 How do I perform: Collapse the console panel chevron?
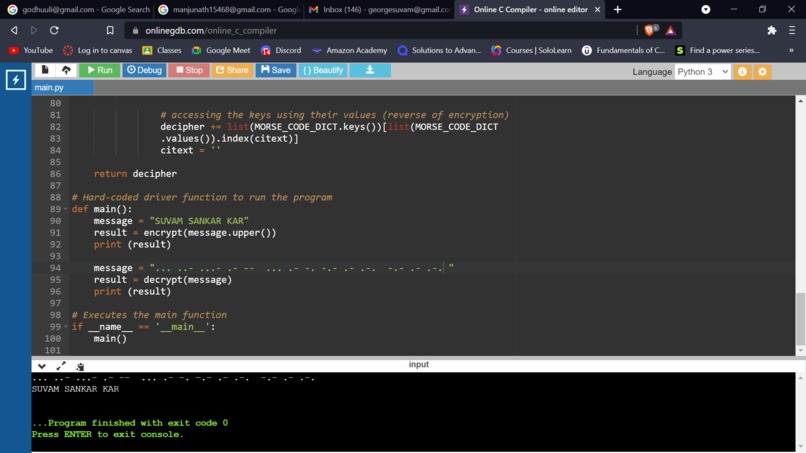point(42,366)
